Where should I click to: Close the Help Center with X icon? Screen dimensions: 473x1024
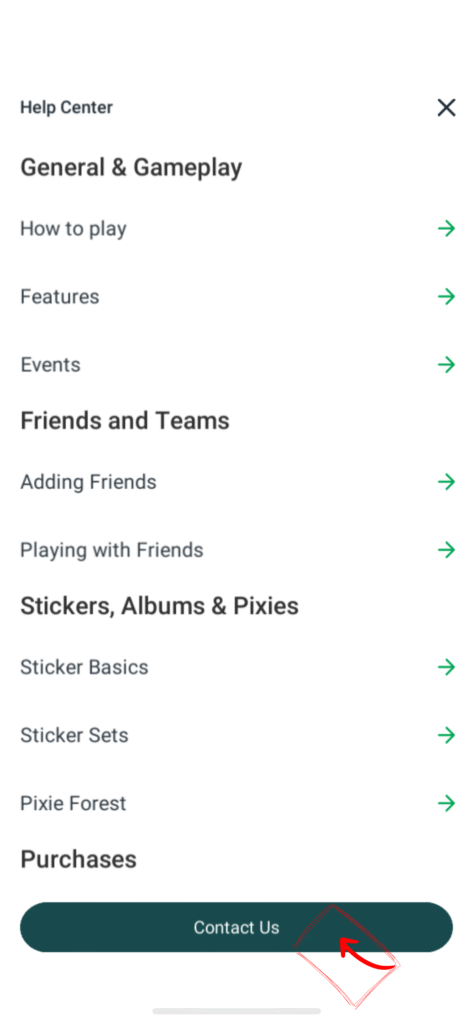[x=446, y=108]
